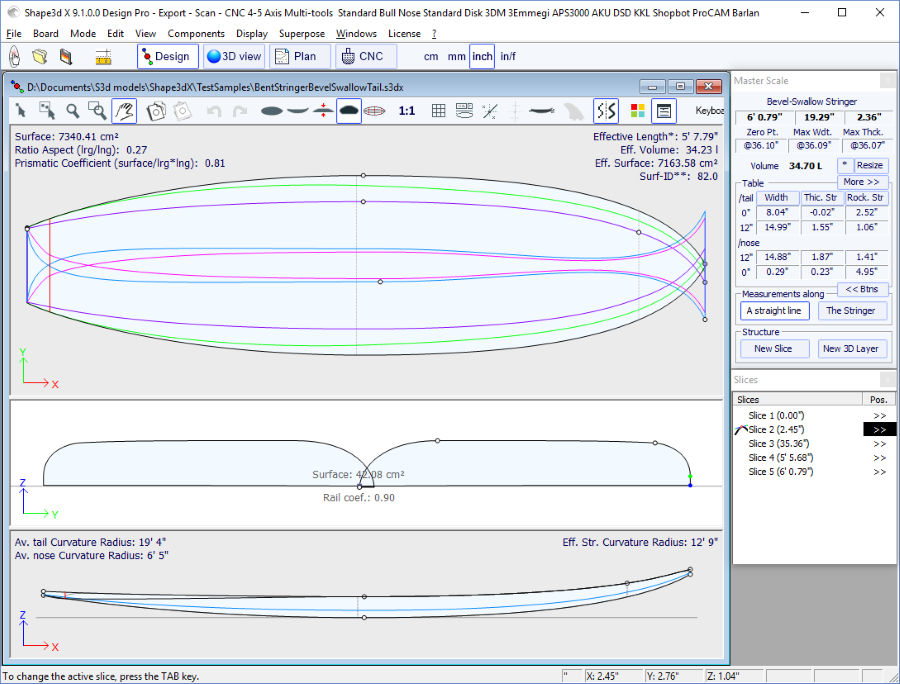Show the grid overlay icon
900x684 pixels.
point(438,111)
